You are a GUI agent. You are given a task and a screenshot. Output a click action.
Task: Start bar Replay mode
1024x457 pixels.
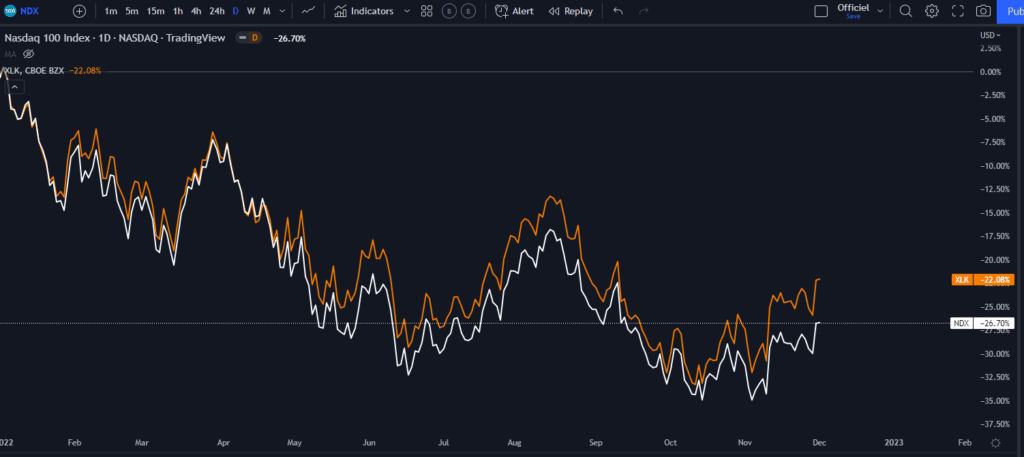point(571,11)
